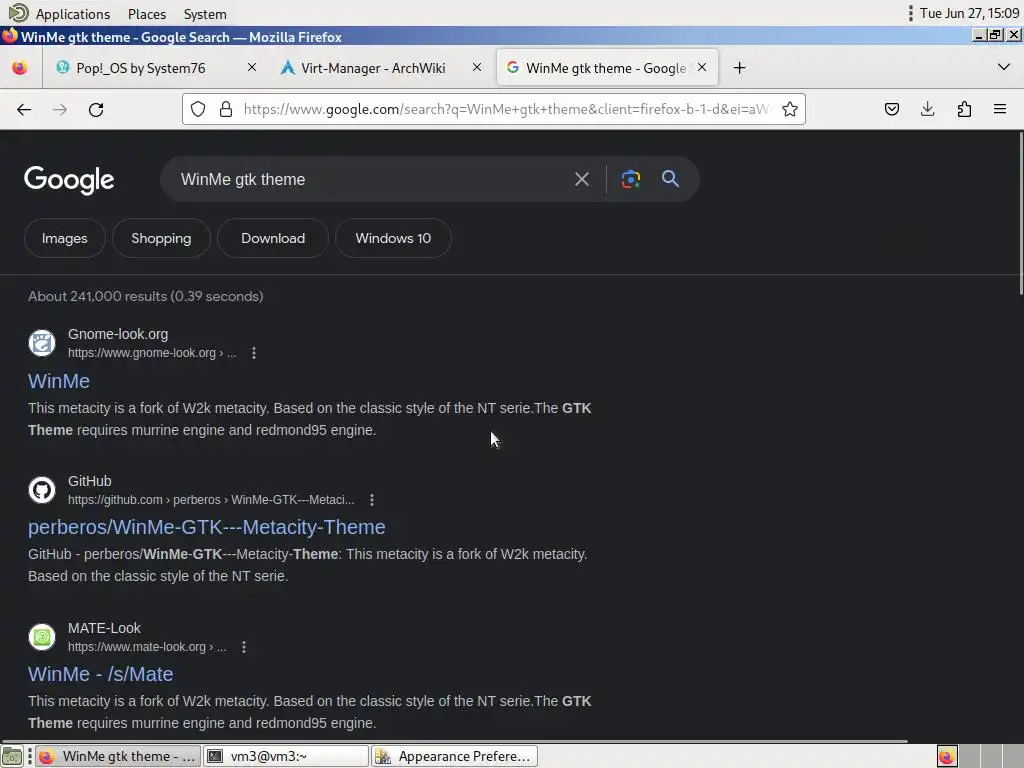1024x768 pixels.
Task: Click the github.com perberos URL breadcrumb
Action: pos(211,500)
